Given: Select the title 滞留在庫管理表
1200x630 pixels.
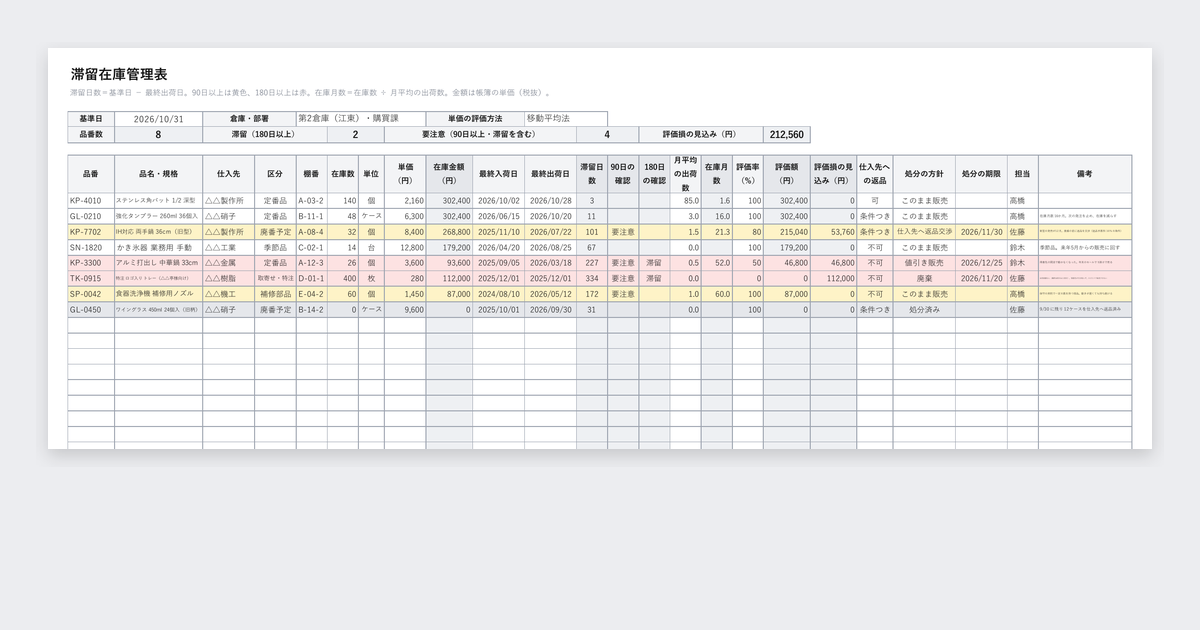Looking at the screenshot, I should pyautogui.click(x=119, y=74).
